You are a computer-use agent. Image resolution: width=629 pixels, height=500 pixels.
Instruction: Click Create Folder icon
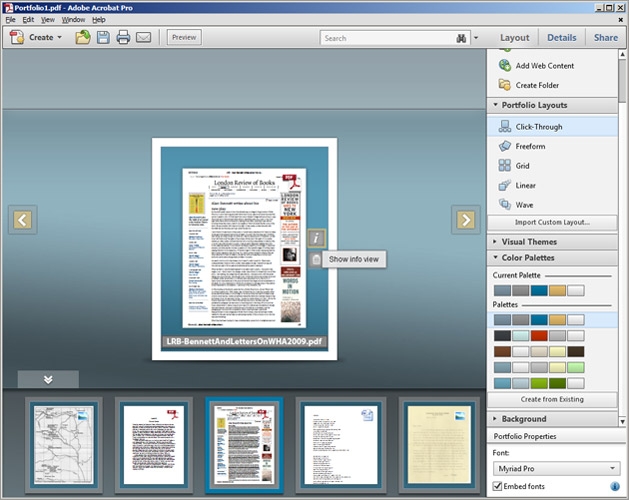tap(505, 85)
